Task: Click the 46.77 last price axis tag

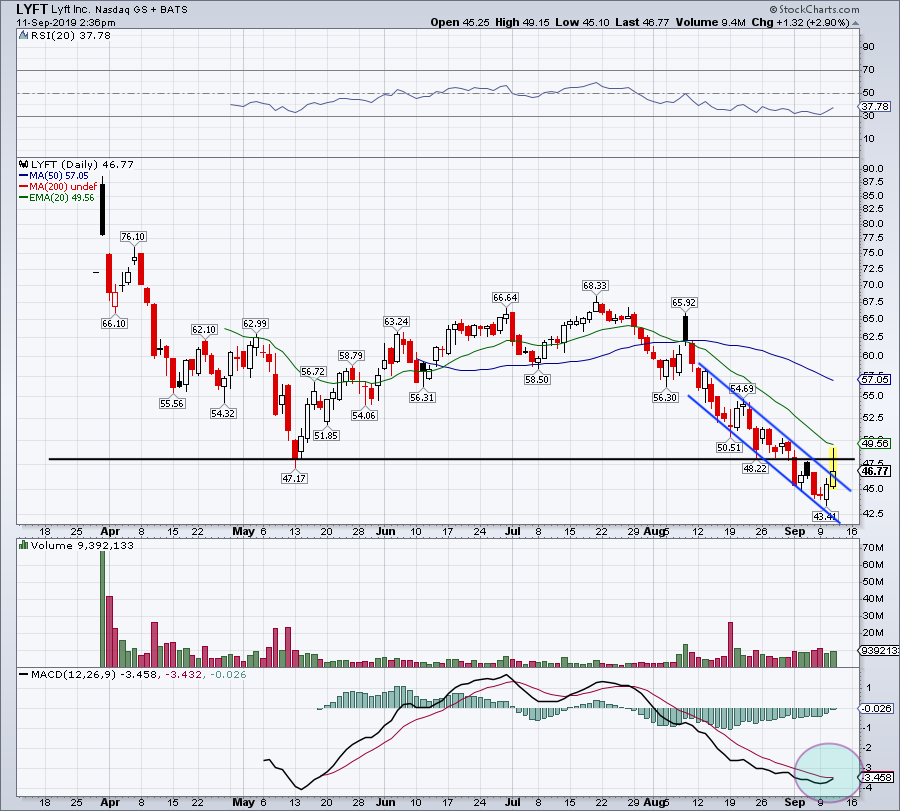Action: [875, 471]
